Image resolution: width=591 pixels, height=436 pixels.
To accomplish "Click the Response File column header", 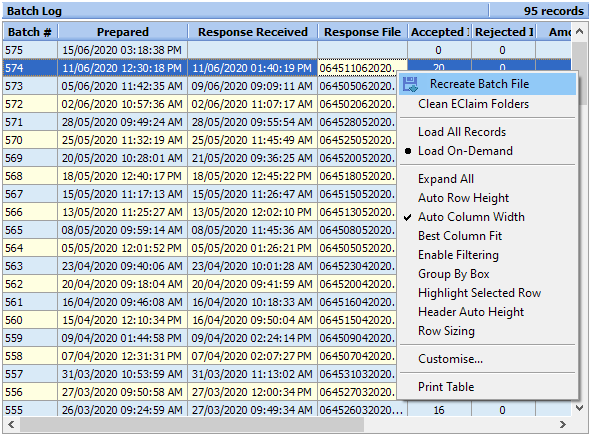I will coord(363,32).
